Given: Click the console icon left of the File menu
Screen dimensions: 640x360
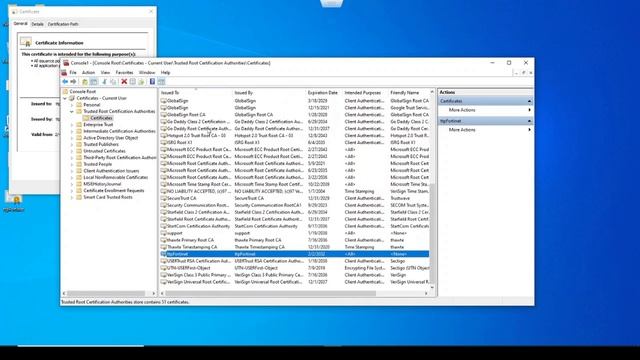Looking at the screenshot, I should [64, 73].
